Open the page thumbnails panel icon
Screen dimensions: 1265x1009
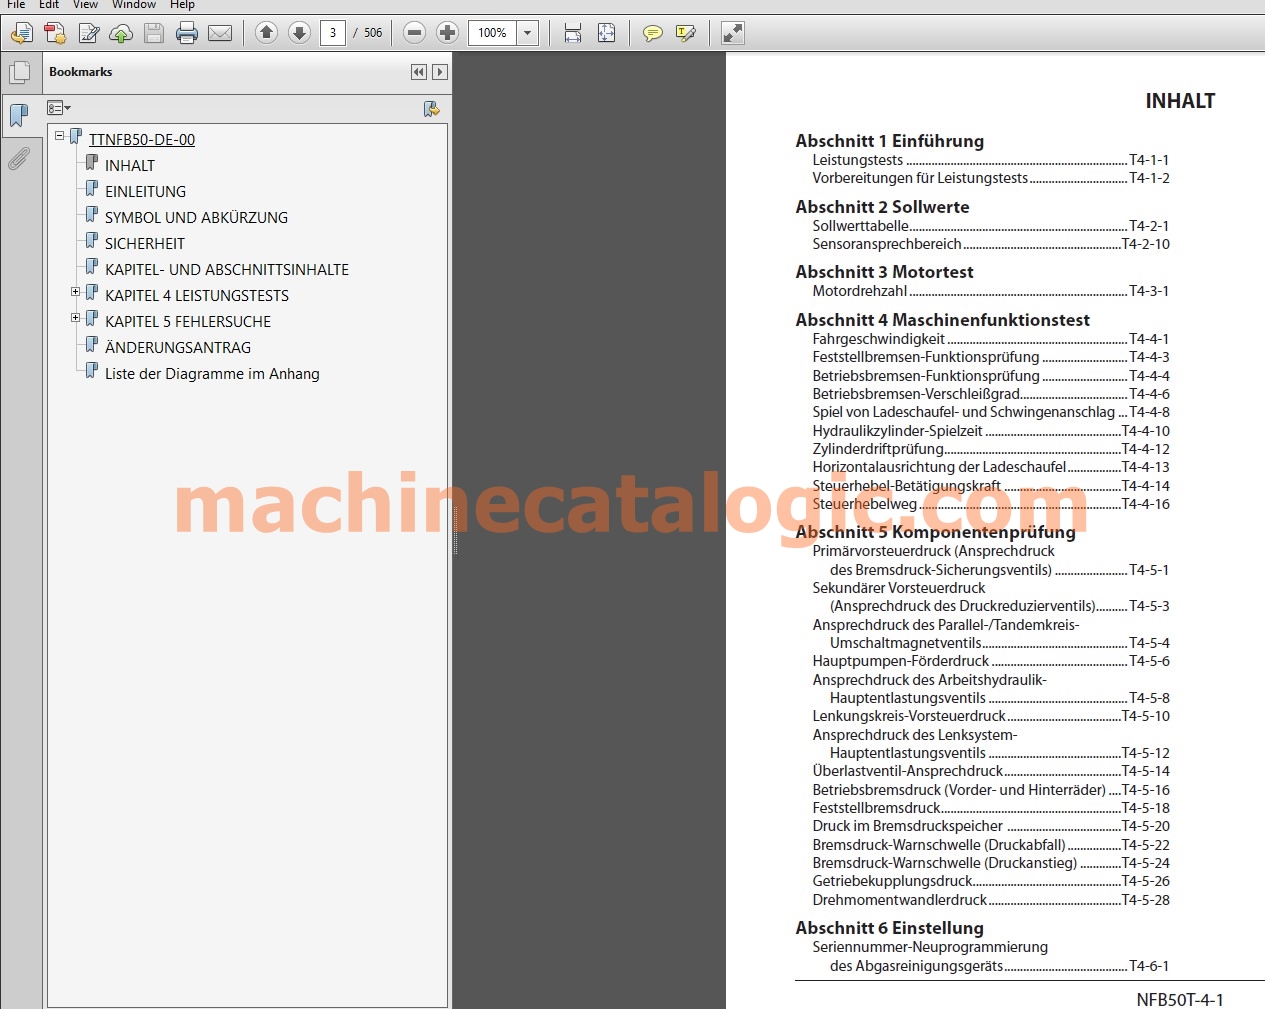(x=19, y=73)
